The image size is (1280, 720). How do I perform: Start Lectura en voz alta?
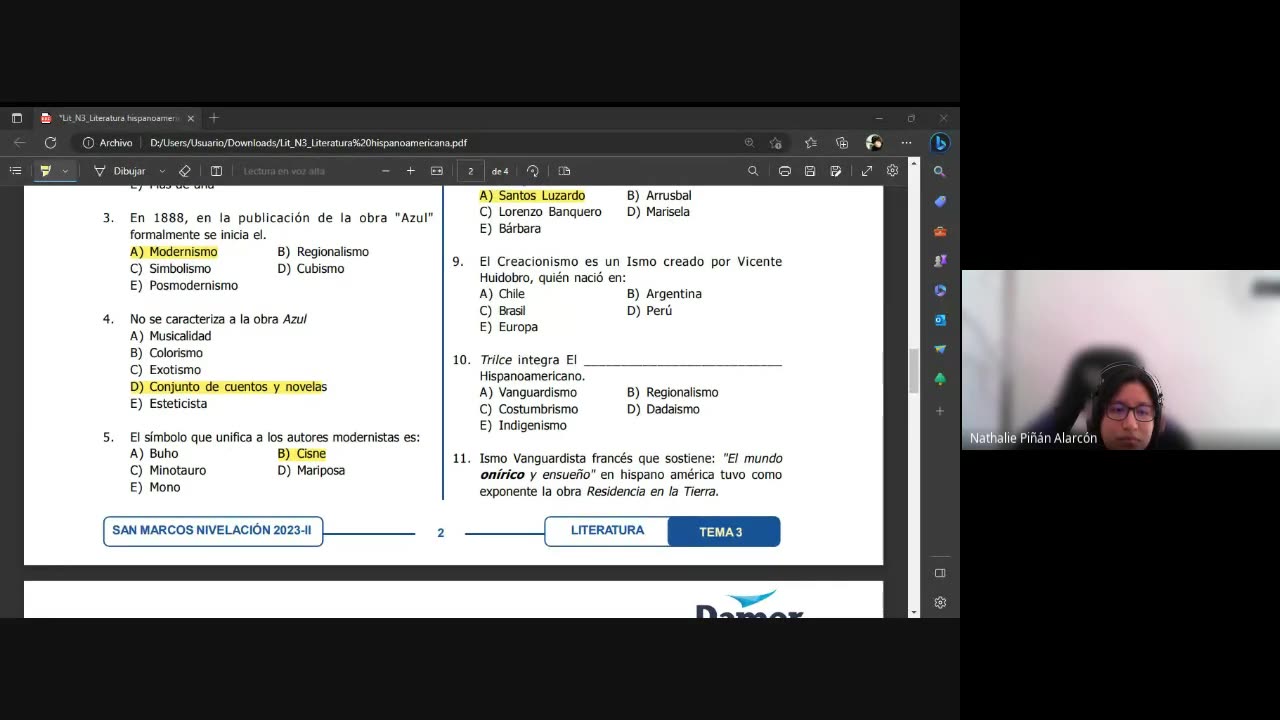point(284,171)
